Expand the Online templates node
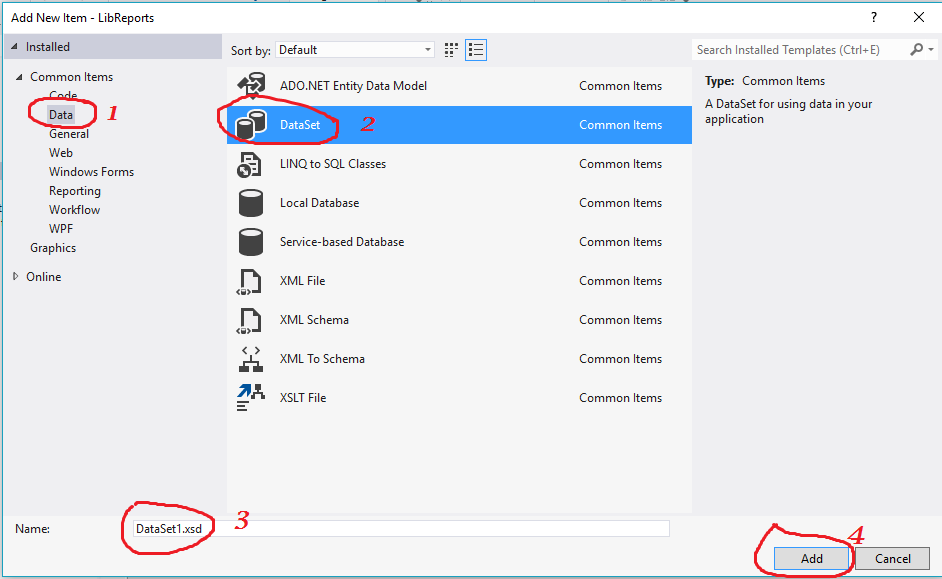The width and height of the screenshot is (942, 579). pyautogui.click(x=15, y=276)
